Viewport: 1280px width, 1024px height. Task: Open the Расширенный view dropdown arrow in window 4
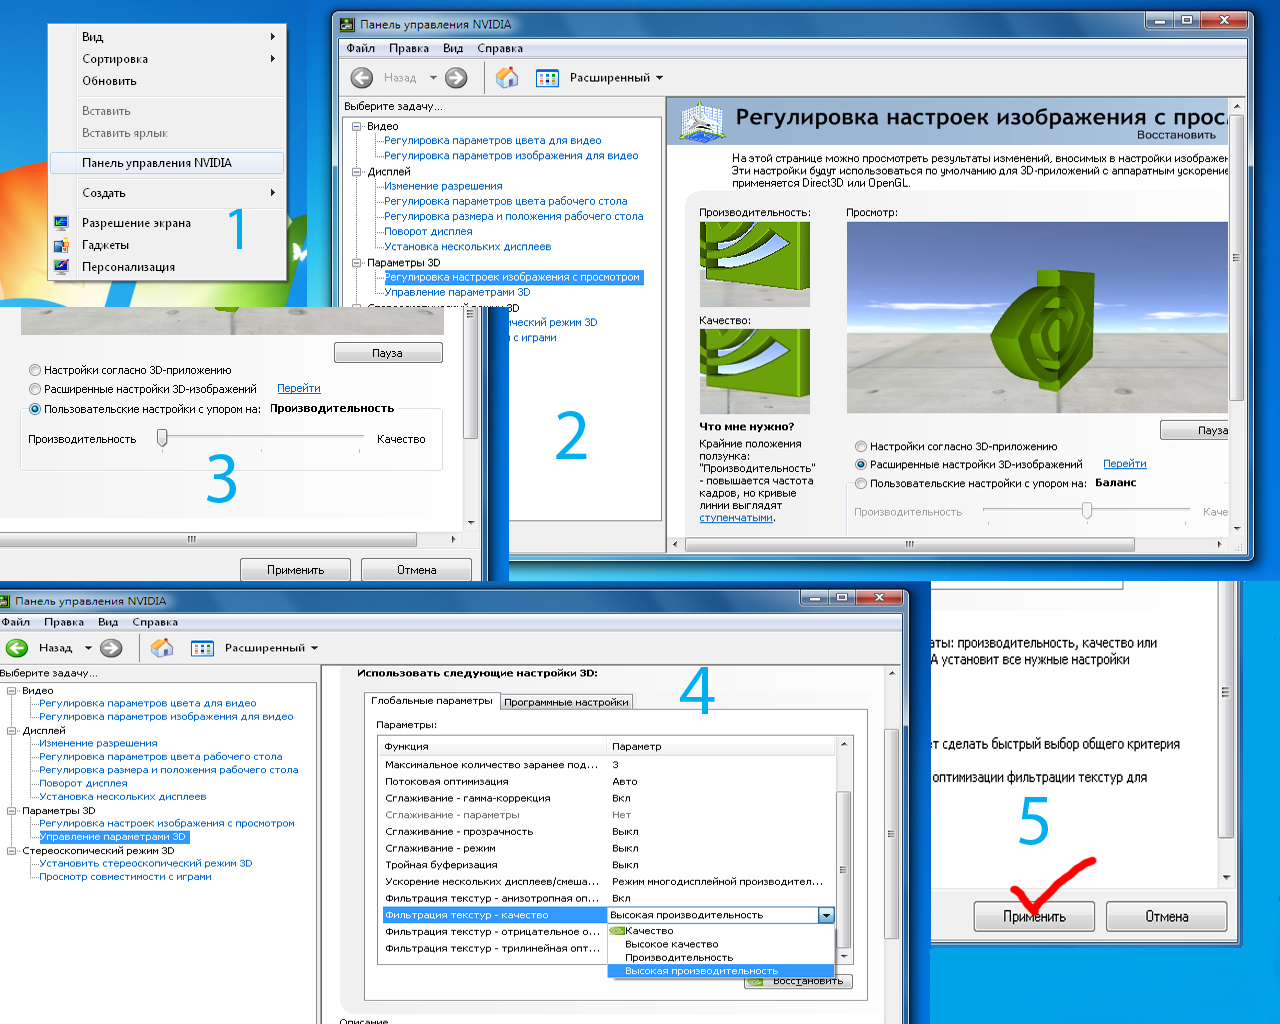tap(314, 648)
